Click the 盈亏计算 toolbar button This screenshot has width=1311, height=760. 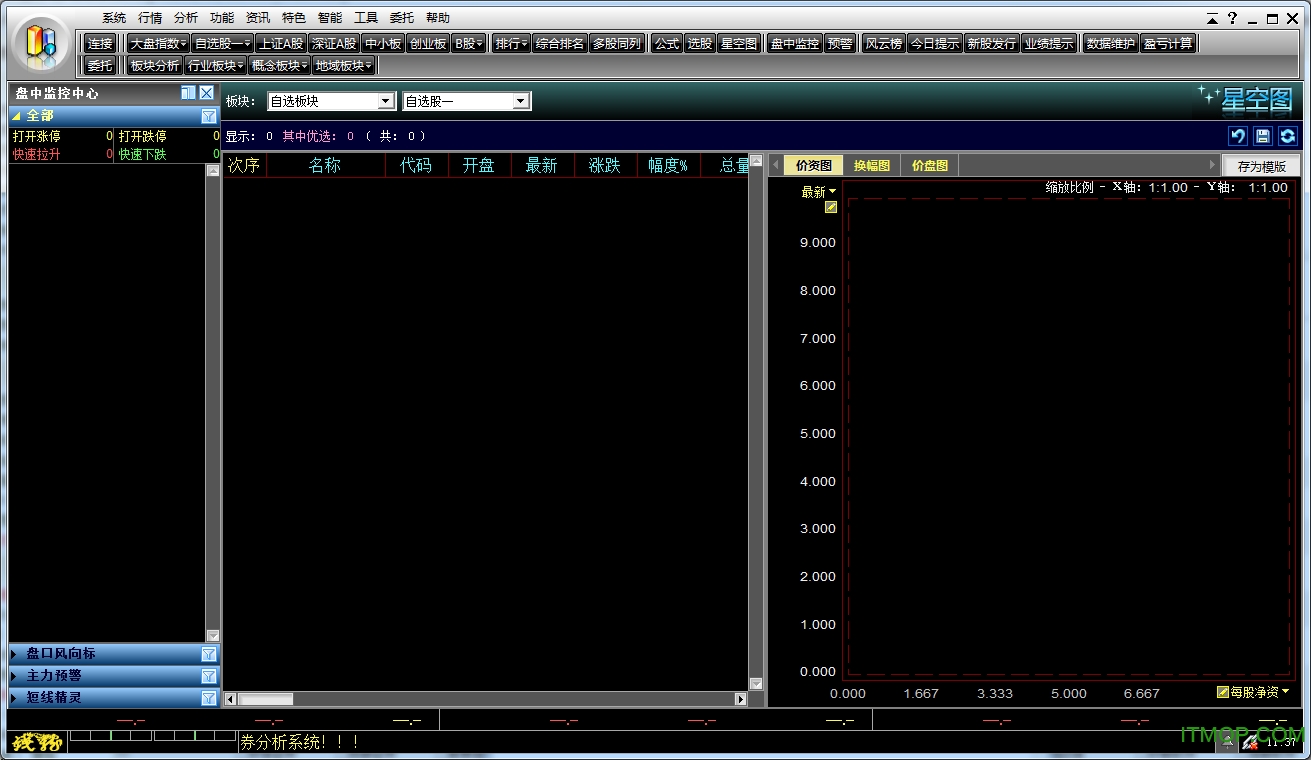pyautogui.click(x=1168, y=43)
